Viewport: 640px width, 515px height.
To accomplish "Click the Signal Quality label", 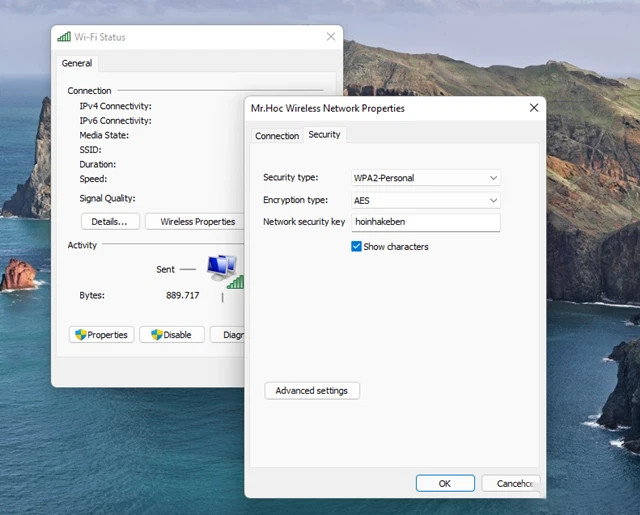I will coord(107,198).
